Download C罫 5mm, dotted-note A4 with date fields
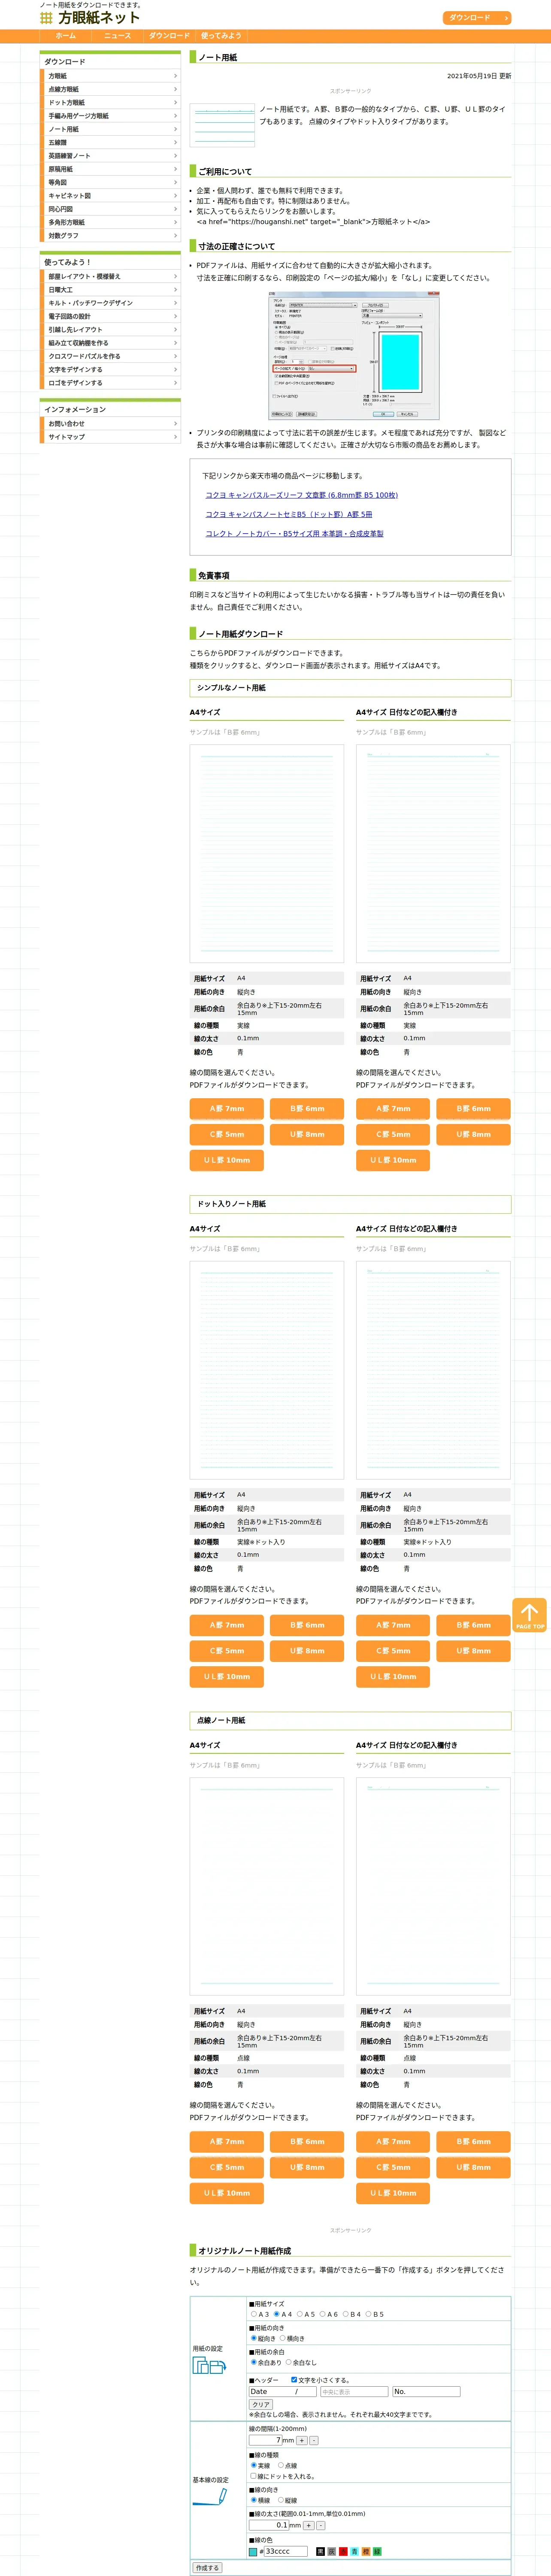Image resolution: width=551 pixels, height=2576 pixels. point(393,1651)
